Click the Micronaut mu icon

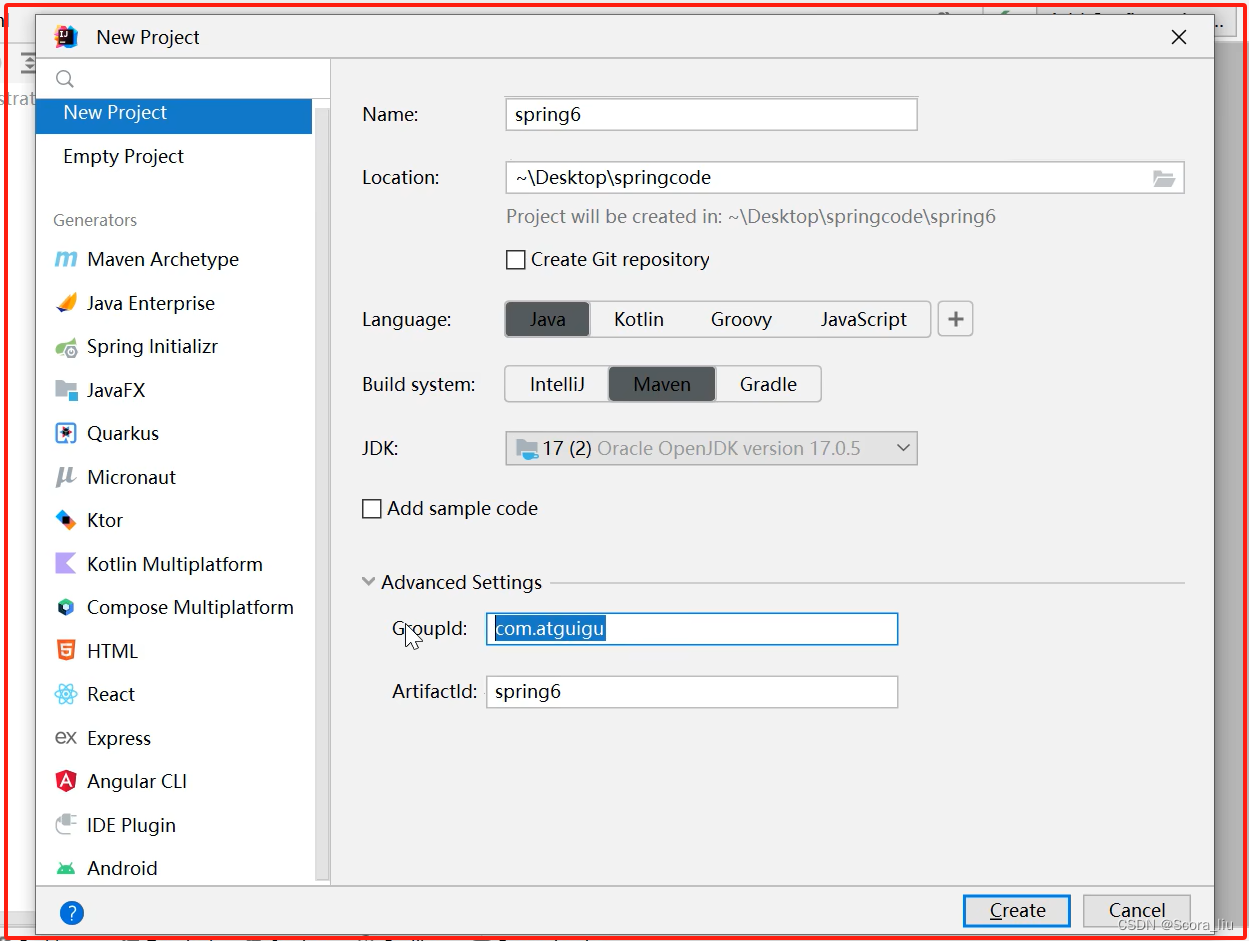(x=66, y=477)
